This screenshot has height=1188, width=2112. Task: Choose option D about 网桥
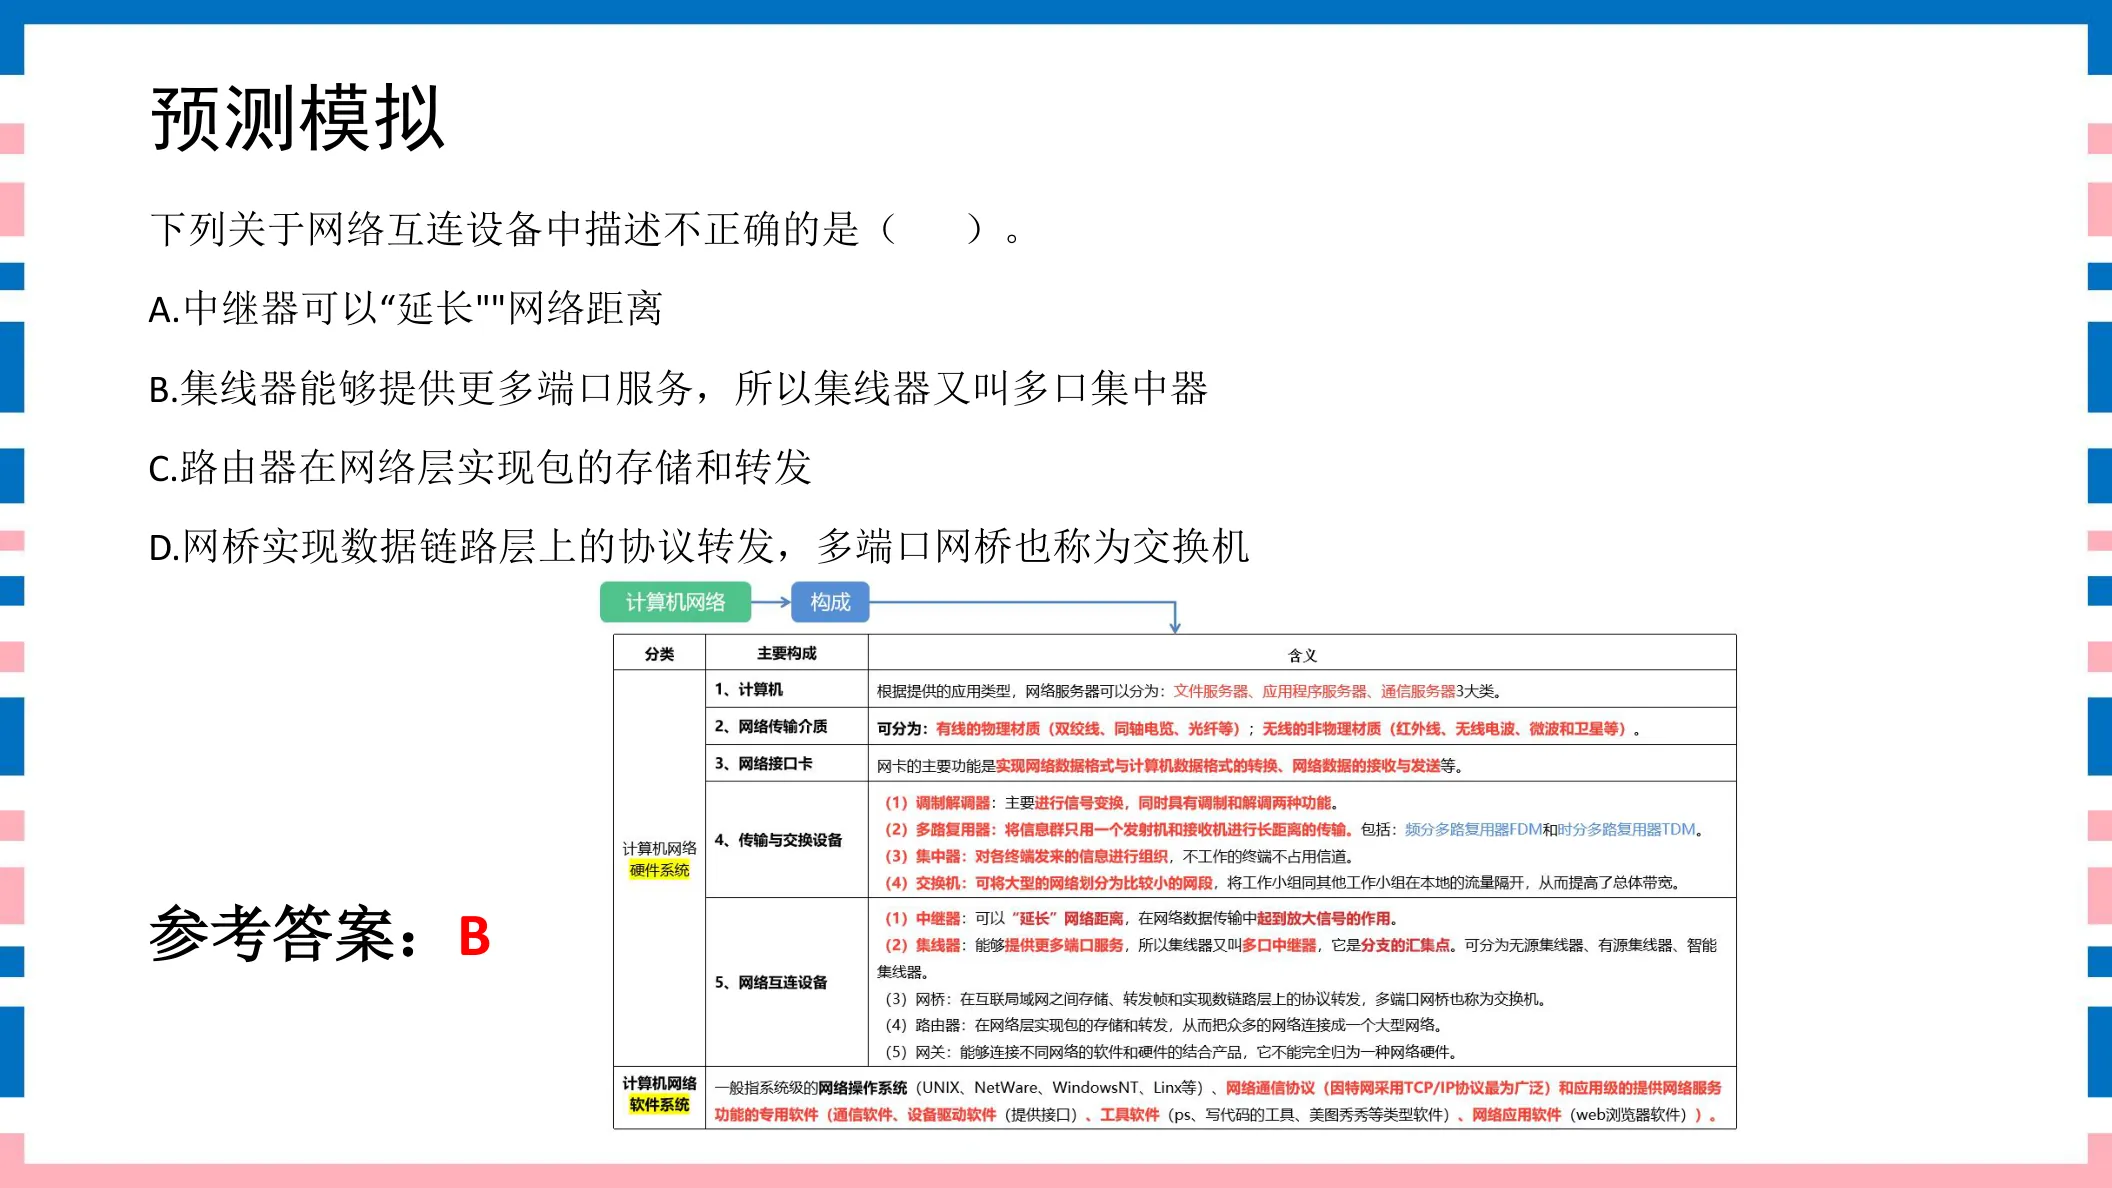point(699,546)
